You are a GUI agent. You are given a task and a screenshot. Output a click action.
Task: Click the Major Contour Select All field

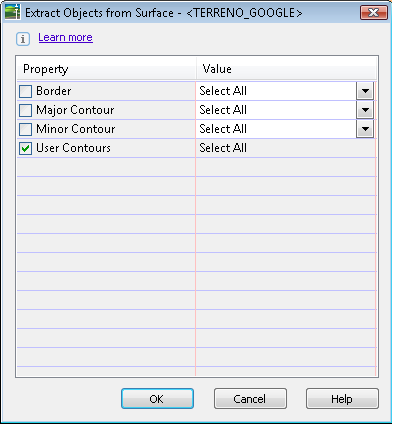click(x=276, y=110)
